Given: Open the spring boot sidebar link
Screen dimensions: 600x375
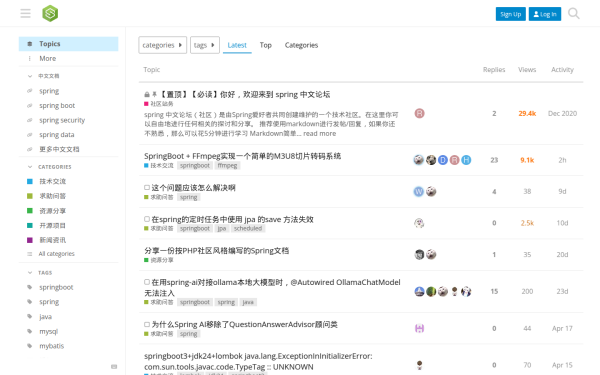Looking at the screenshot, I should (57, 106).
